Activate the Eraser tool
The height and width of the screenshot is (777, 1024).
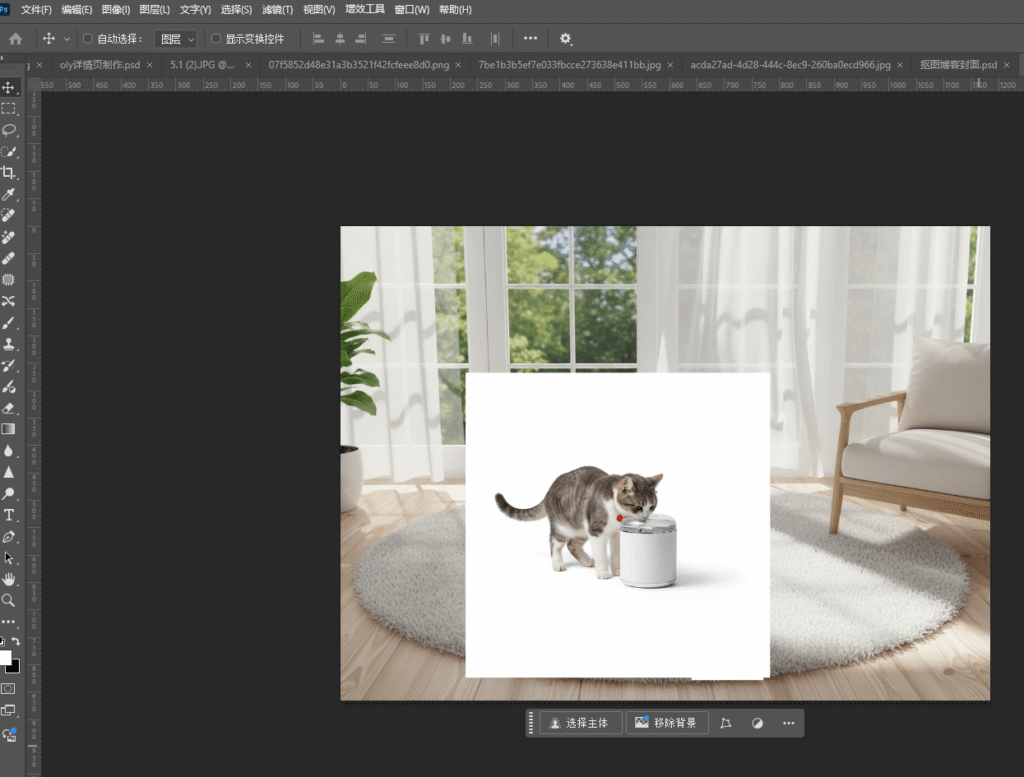pos(9,408)
